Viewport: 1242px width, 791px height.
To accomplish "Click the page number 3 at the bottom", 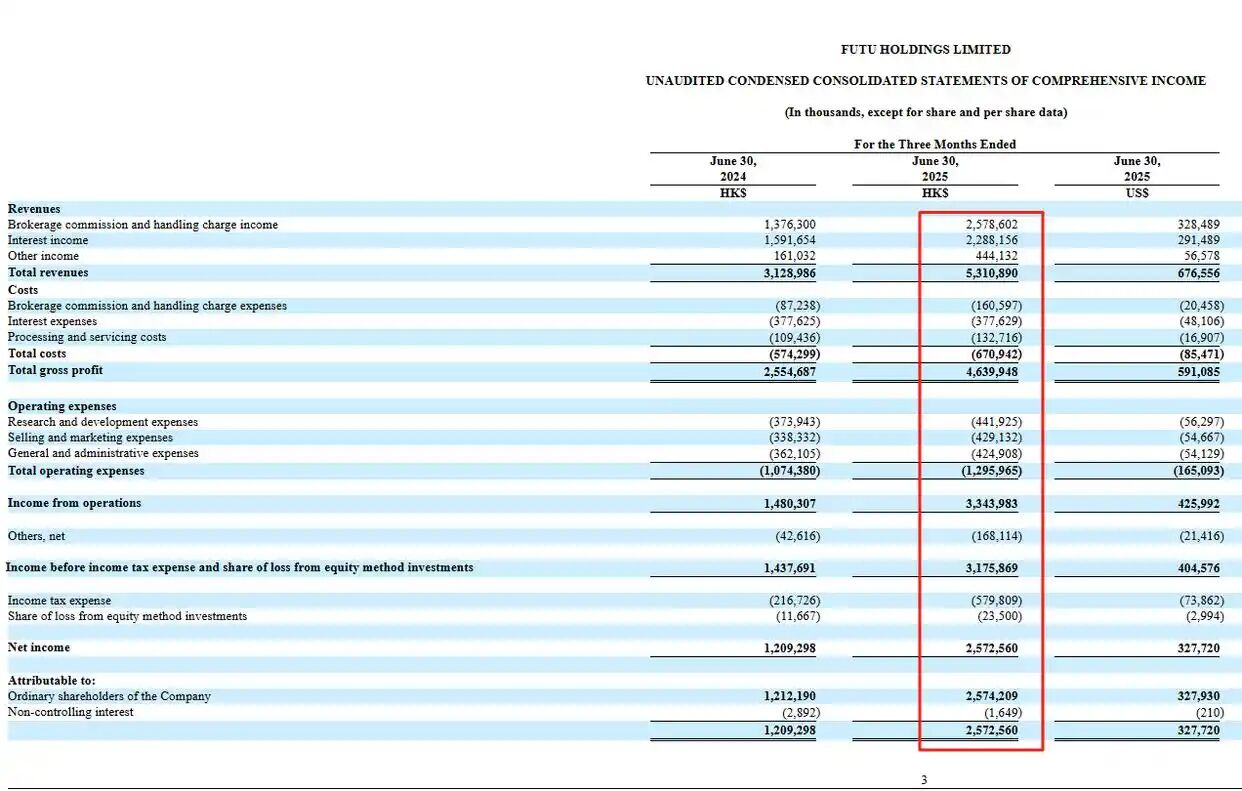I will coord(923,780).
